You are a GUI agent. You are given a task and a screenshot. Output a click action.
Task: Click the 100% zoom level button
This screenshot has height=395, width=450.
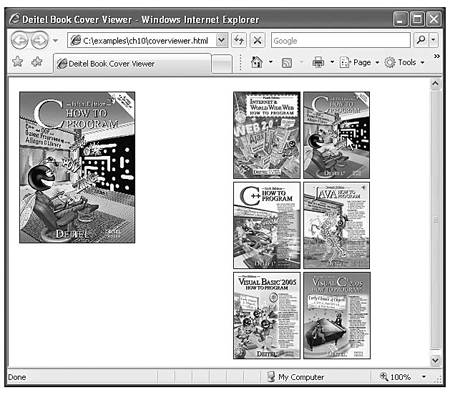[395, 377]
